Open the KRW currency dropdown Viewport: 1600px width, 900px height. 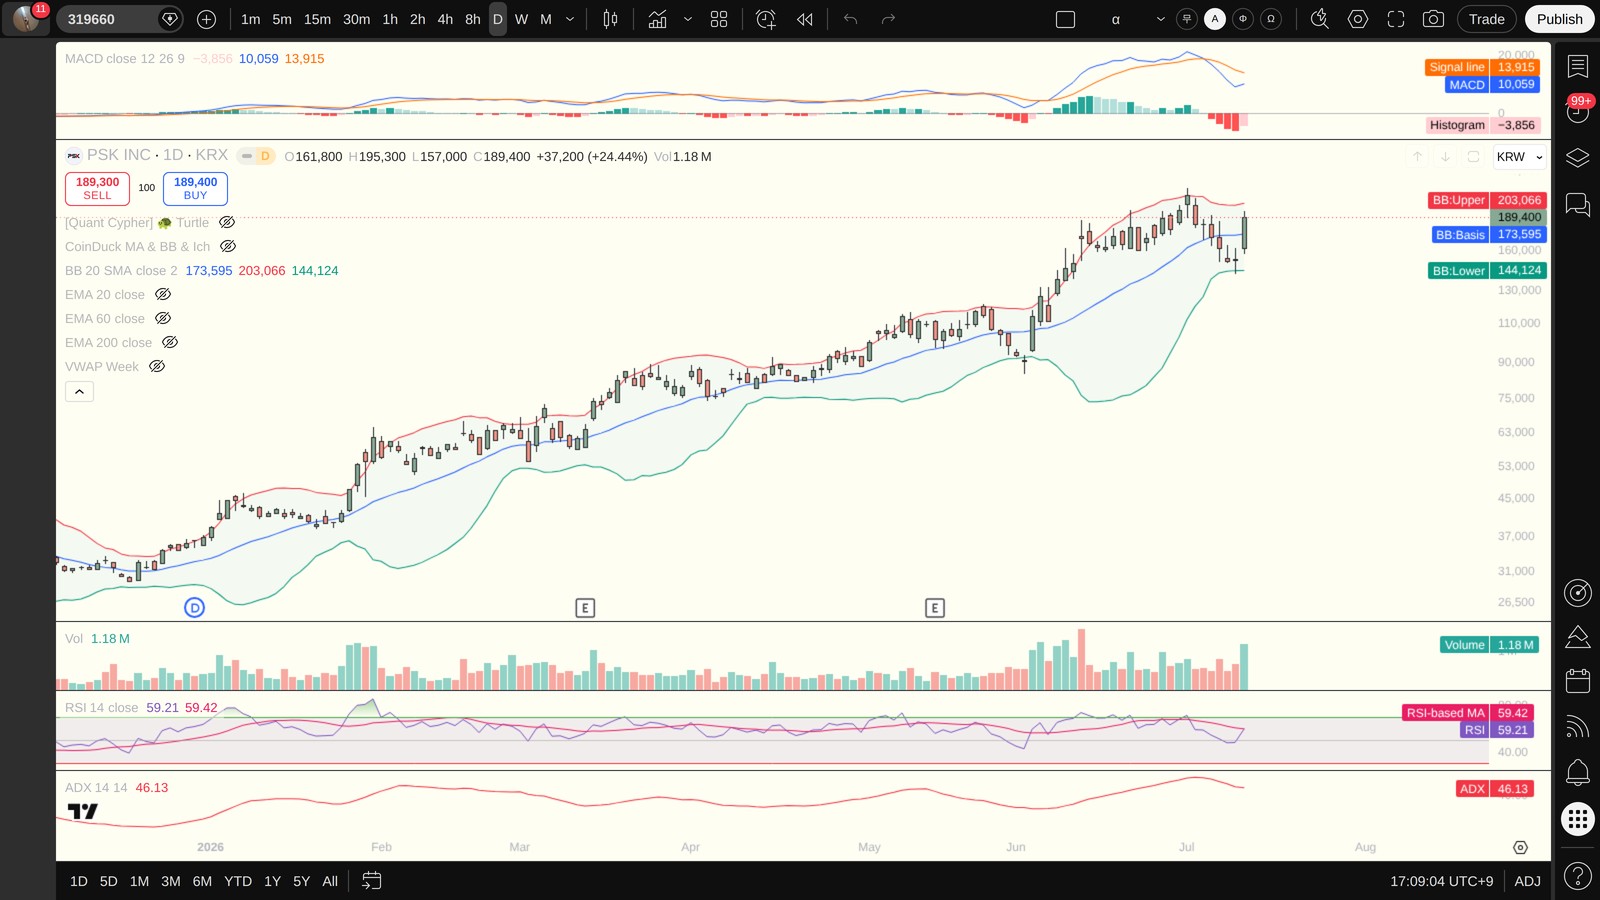point(1520,157)
